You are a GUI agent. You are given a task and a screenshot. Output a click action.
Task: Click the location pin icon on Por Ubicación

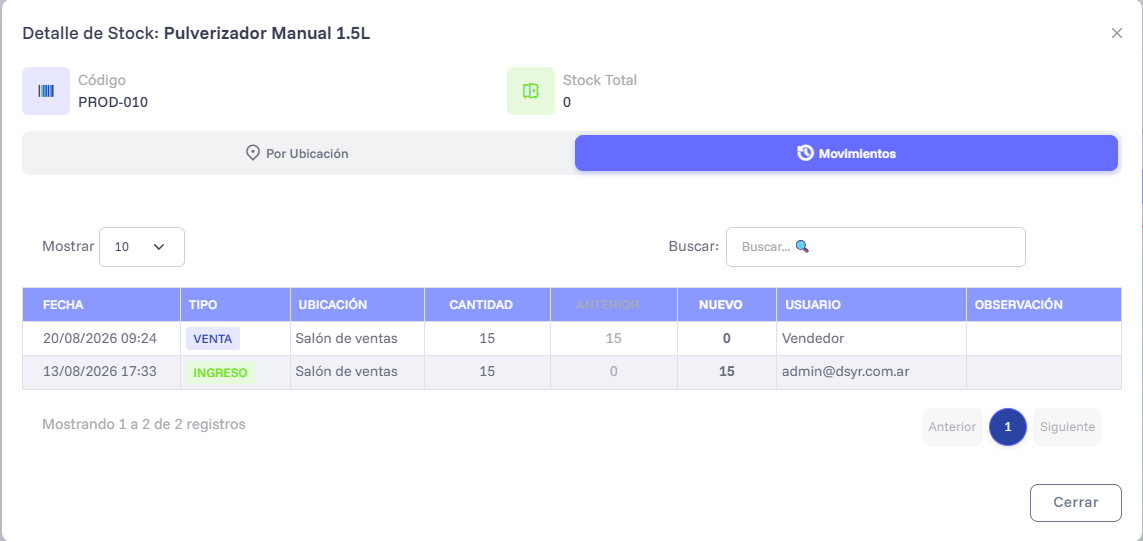[253, 153]
